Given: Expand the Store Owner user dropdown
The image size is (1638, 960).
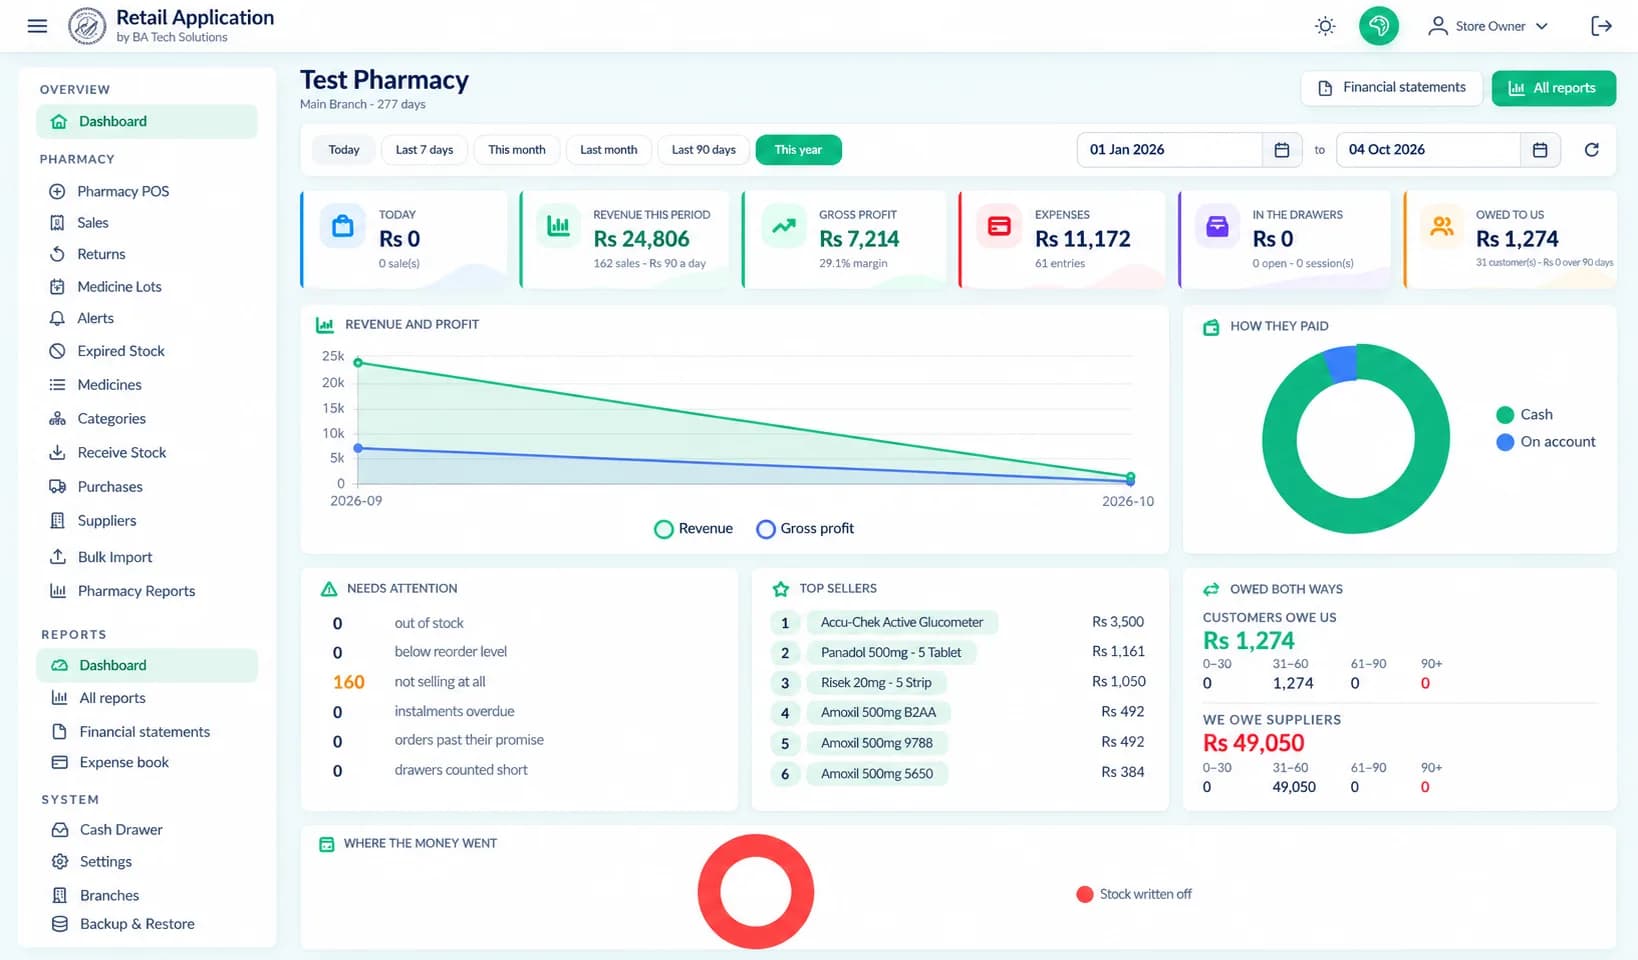Looking at the screenshot, I should [x=1488, y=26].
